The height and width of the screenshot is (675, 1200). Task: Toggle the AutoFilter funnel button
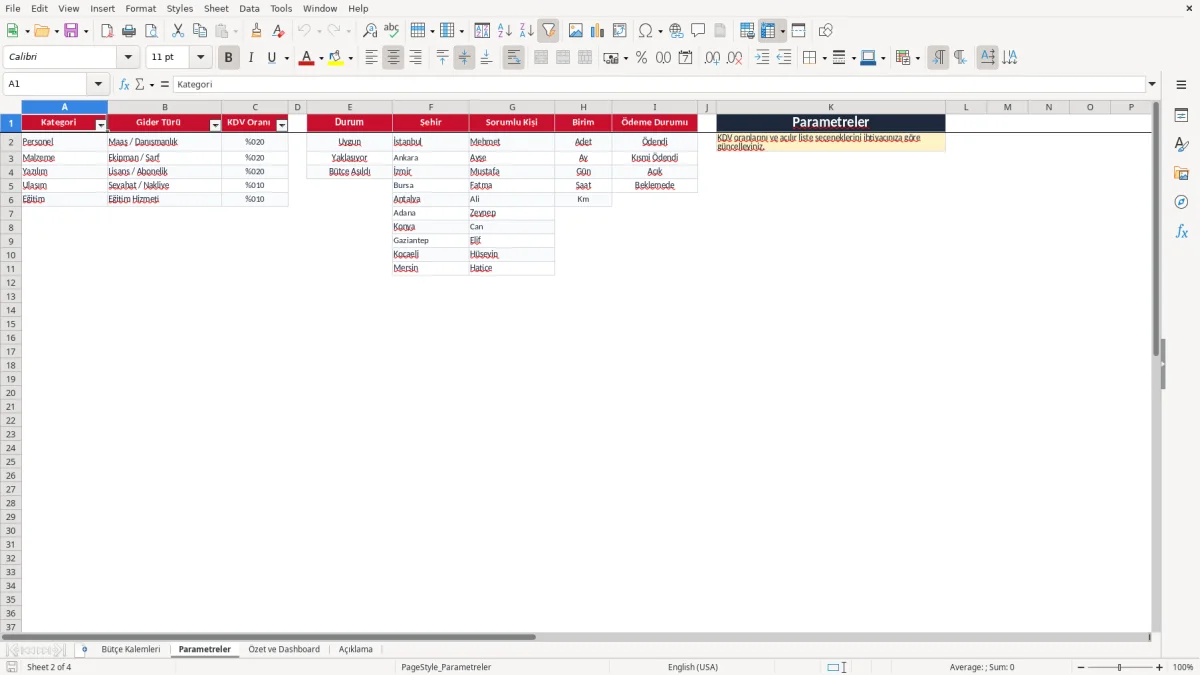pyautogui.click(x=548, y=31)
